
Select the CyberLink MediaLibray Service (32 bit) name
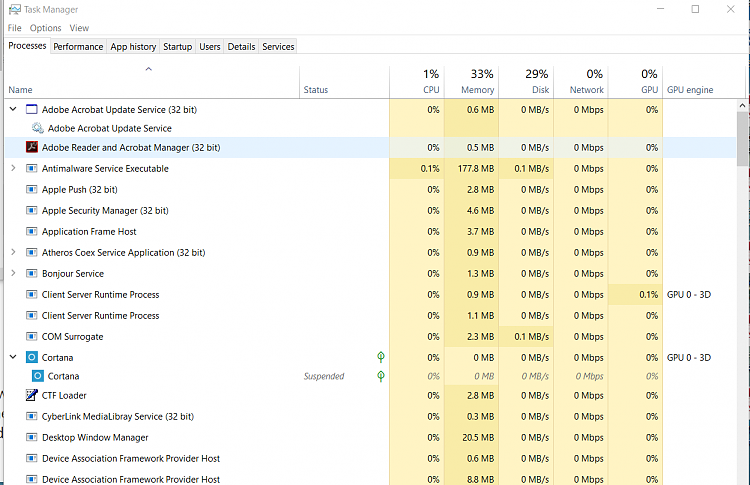pos(118,417)
